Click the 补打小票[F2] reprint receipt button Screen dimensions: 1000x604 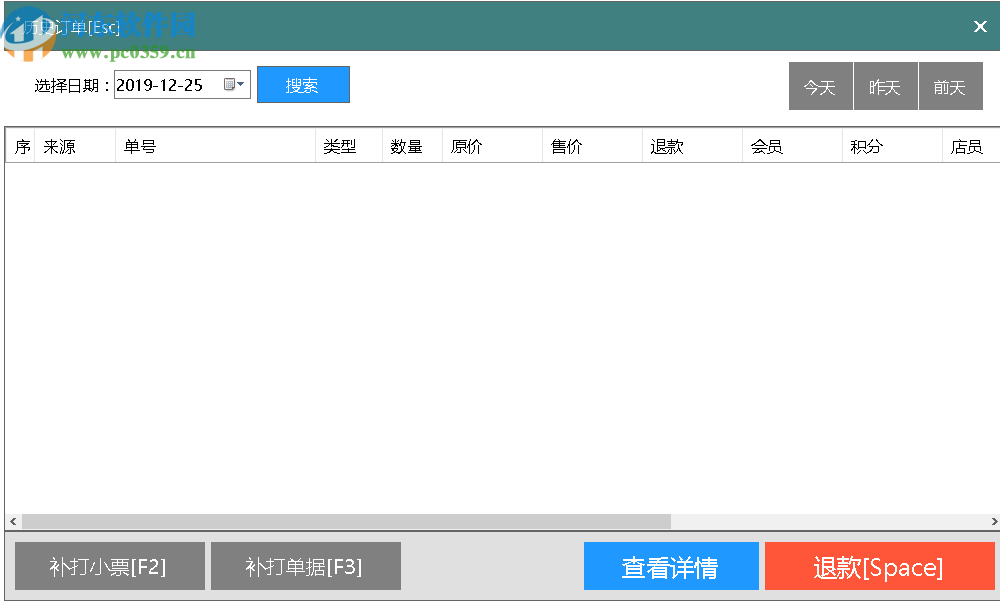click(110, 566)
